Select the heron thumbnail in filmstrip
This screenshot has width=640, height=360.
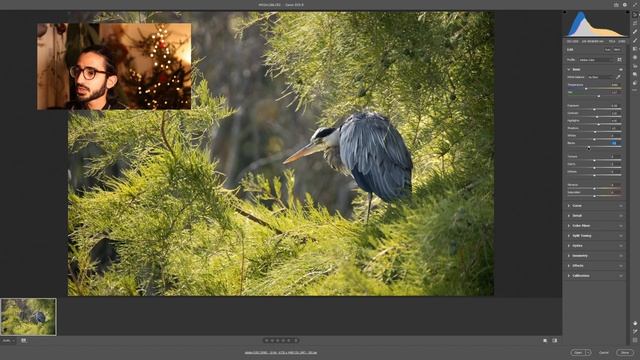(29, 317)
